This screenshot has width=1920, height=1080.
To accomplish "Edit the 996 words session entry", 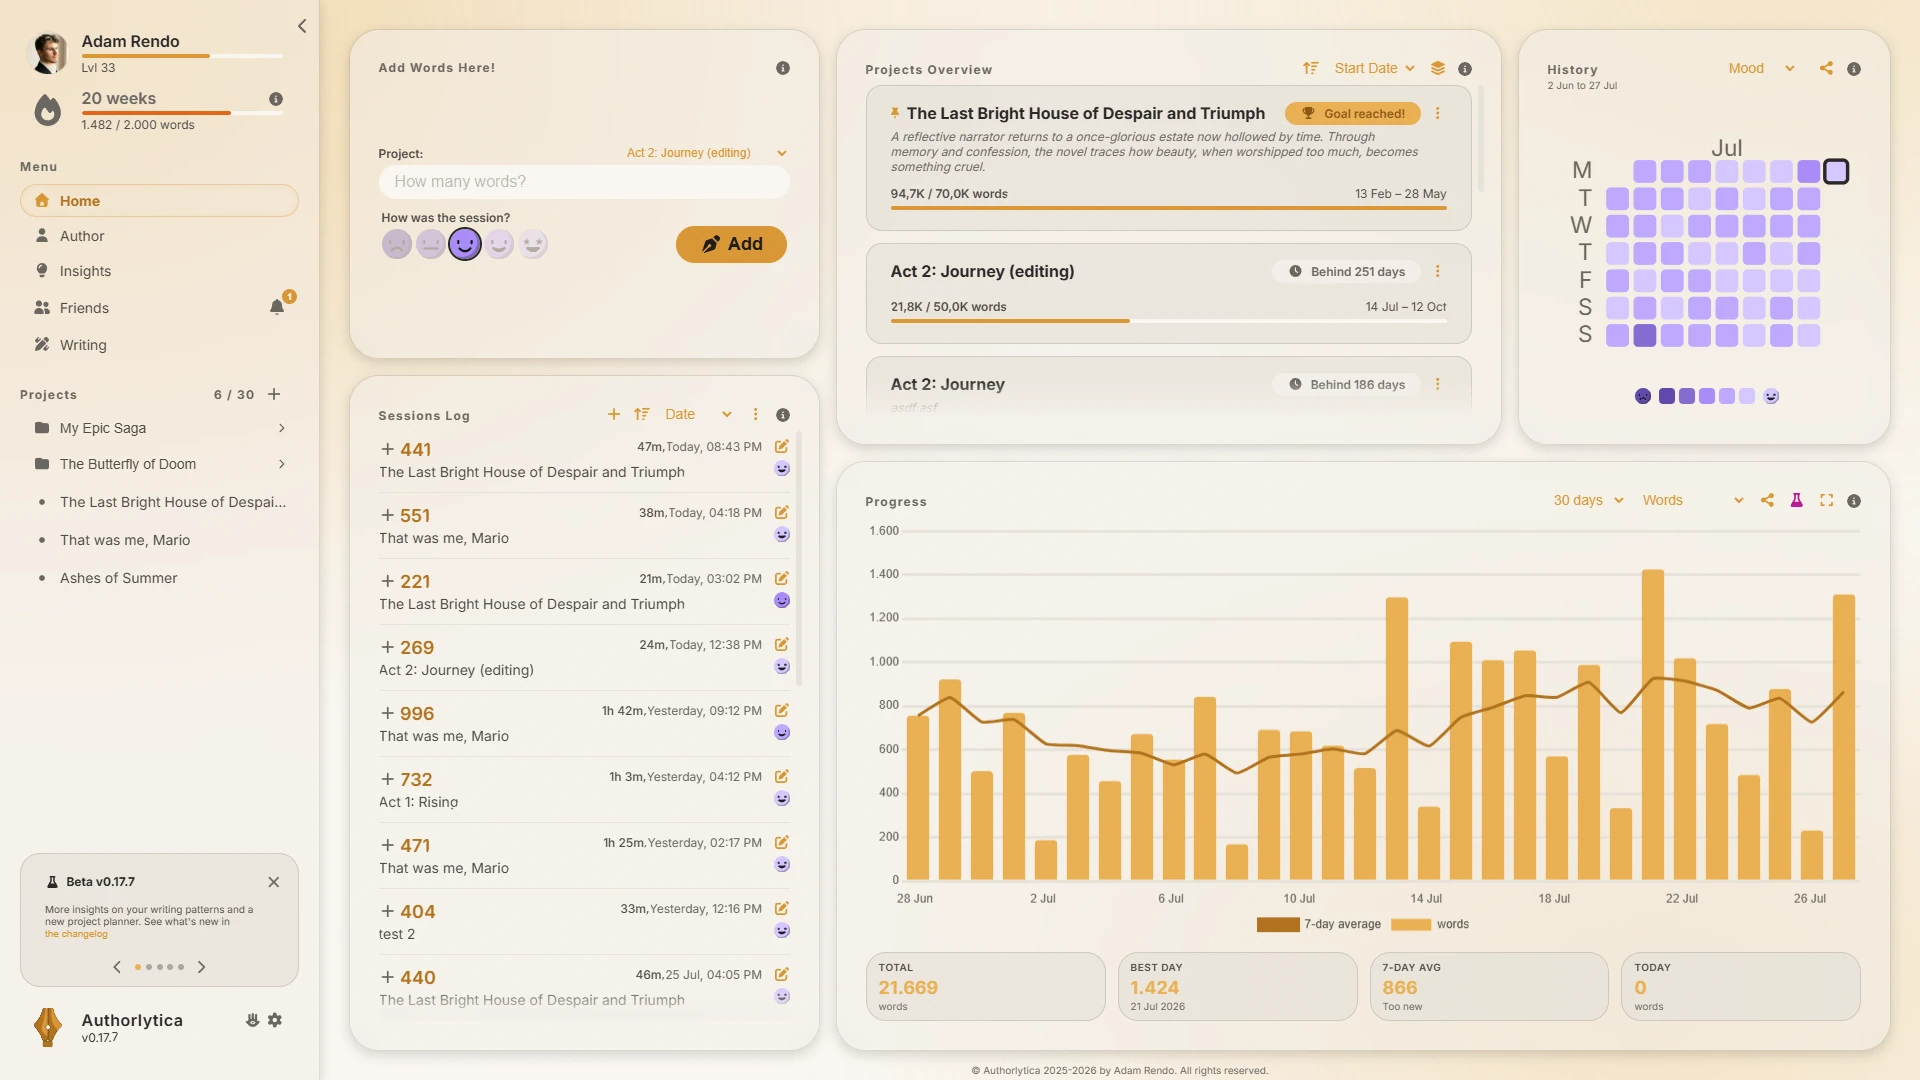I will (782, 711).
